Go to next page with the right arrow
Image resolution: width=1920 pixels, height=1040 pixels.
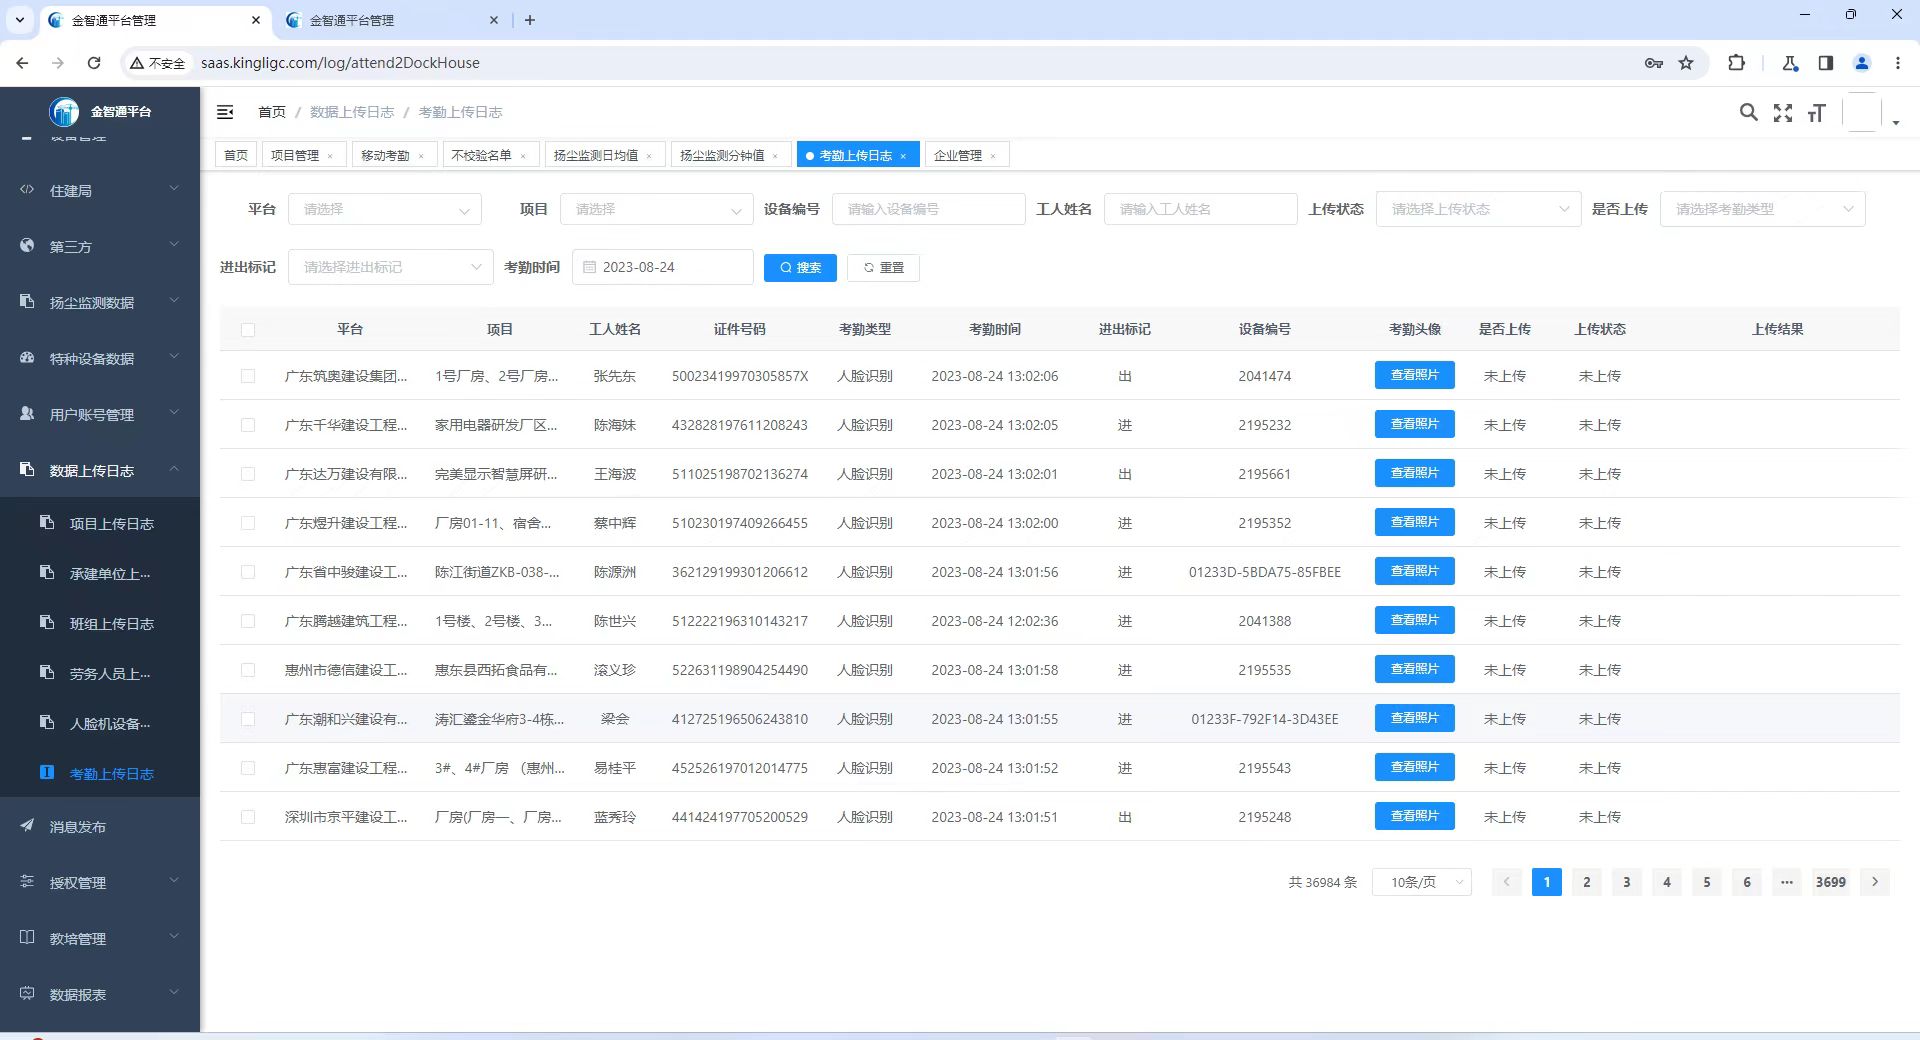coord(1875,882)
